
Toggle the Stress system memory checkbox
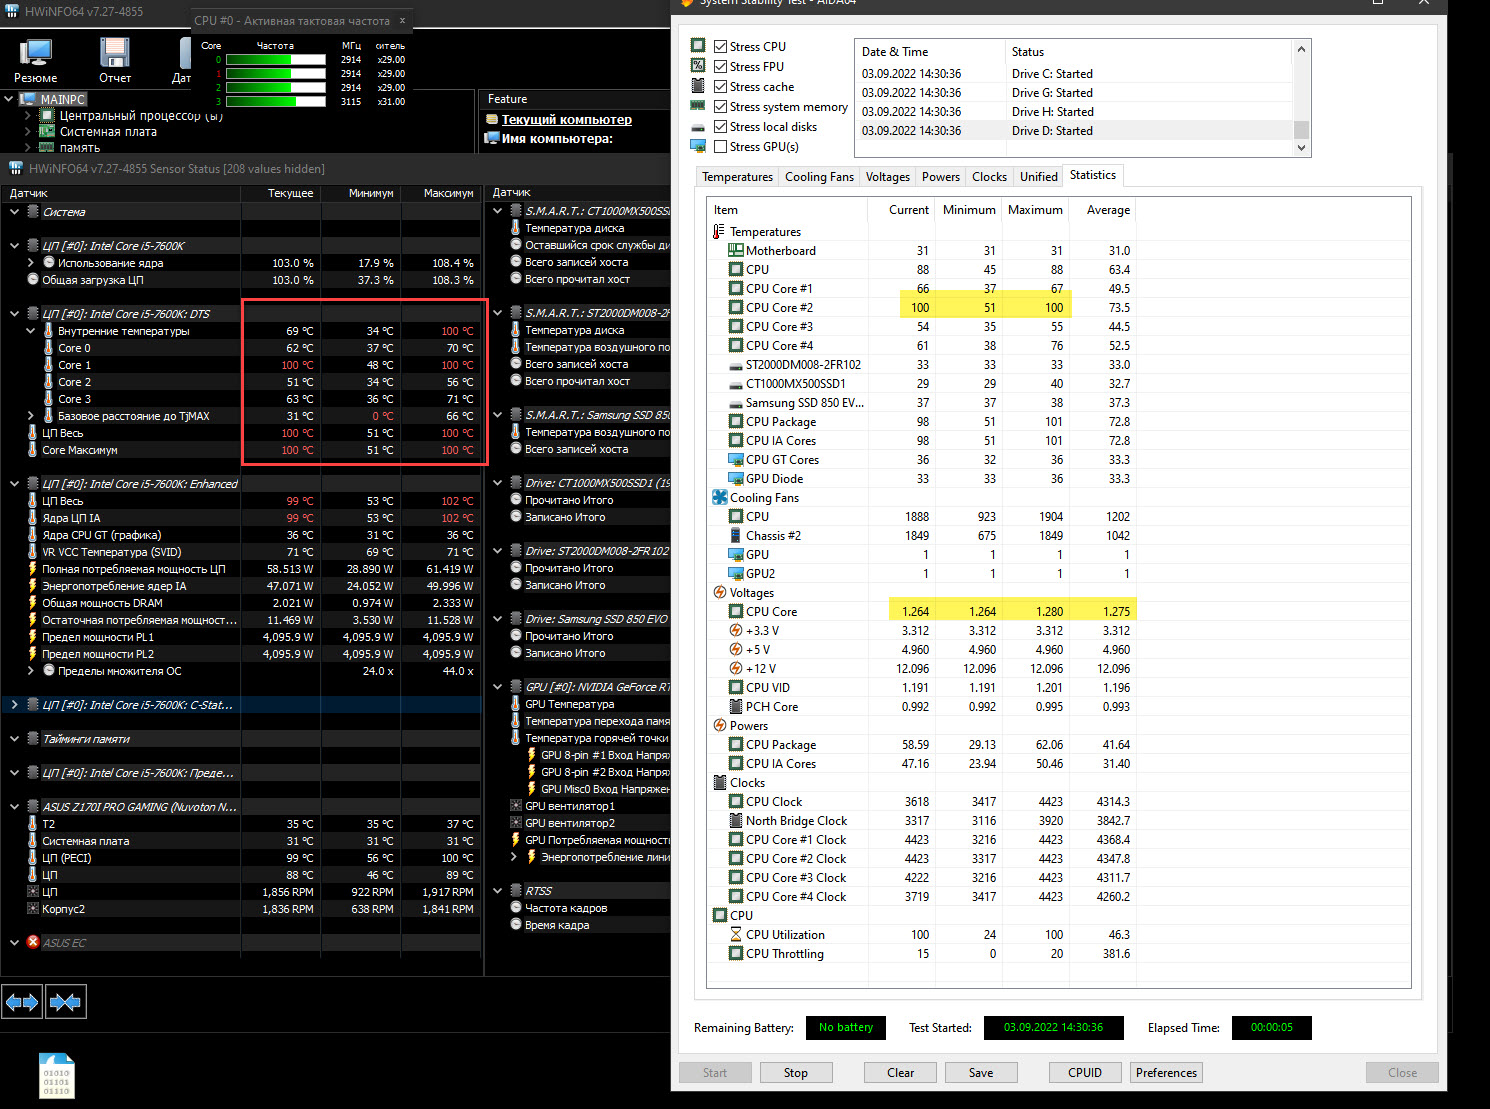(x=720, y=107)
